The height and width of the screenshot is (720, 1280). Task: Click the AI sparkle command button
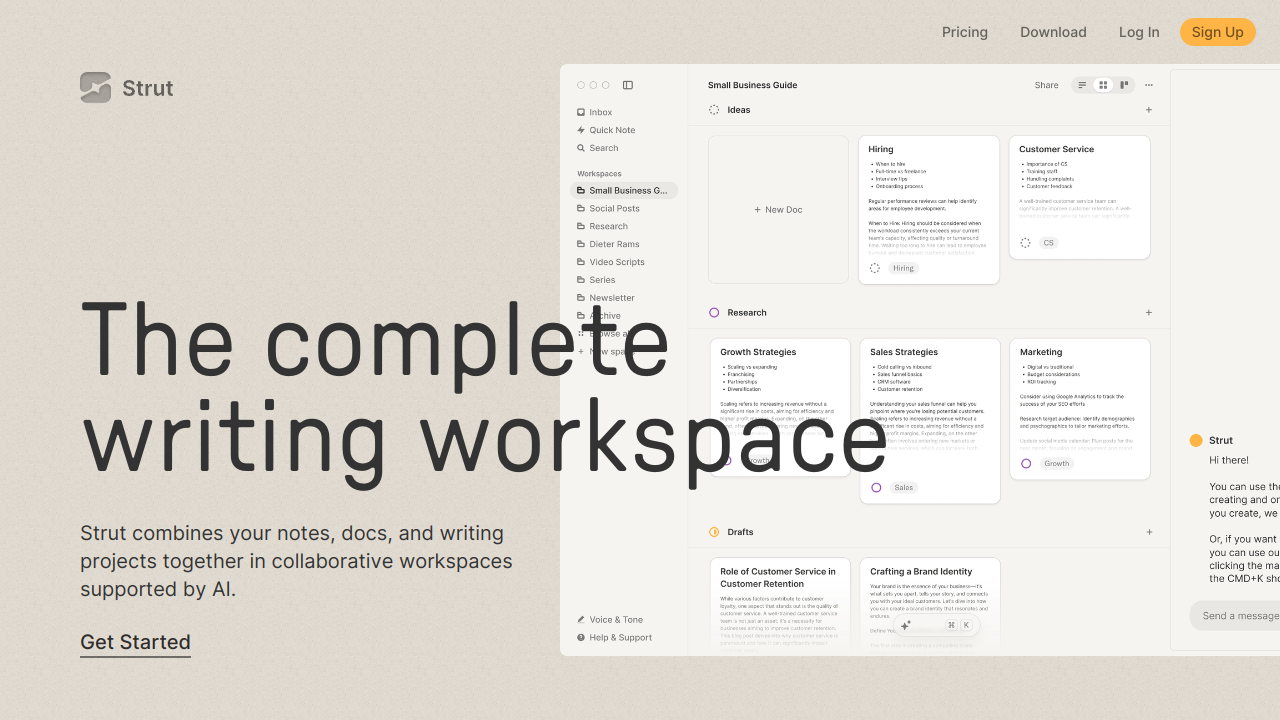906,625
